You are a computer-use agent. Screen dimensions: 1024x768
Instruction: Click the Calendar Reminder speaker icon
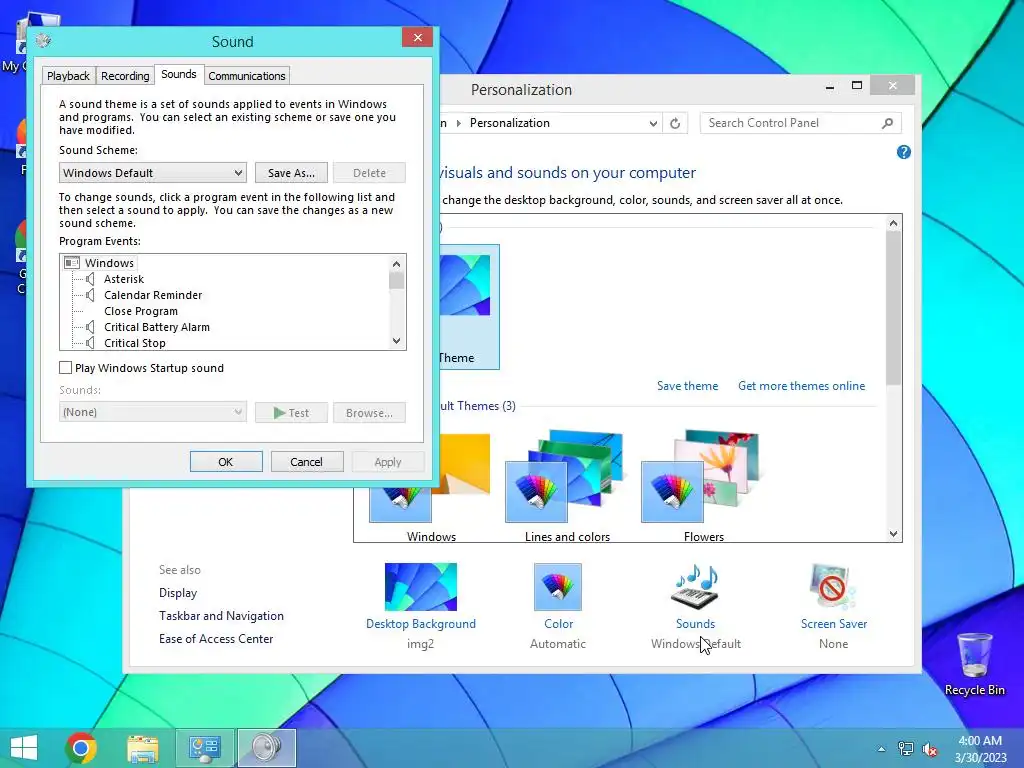[90, 295]
